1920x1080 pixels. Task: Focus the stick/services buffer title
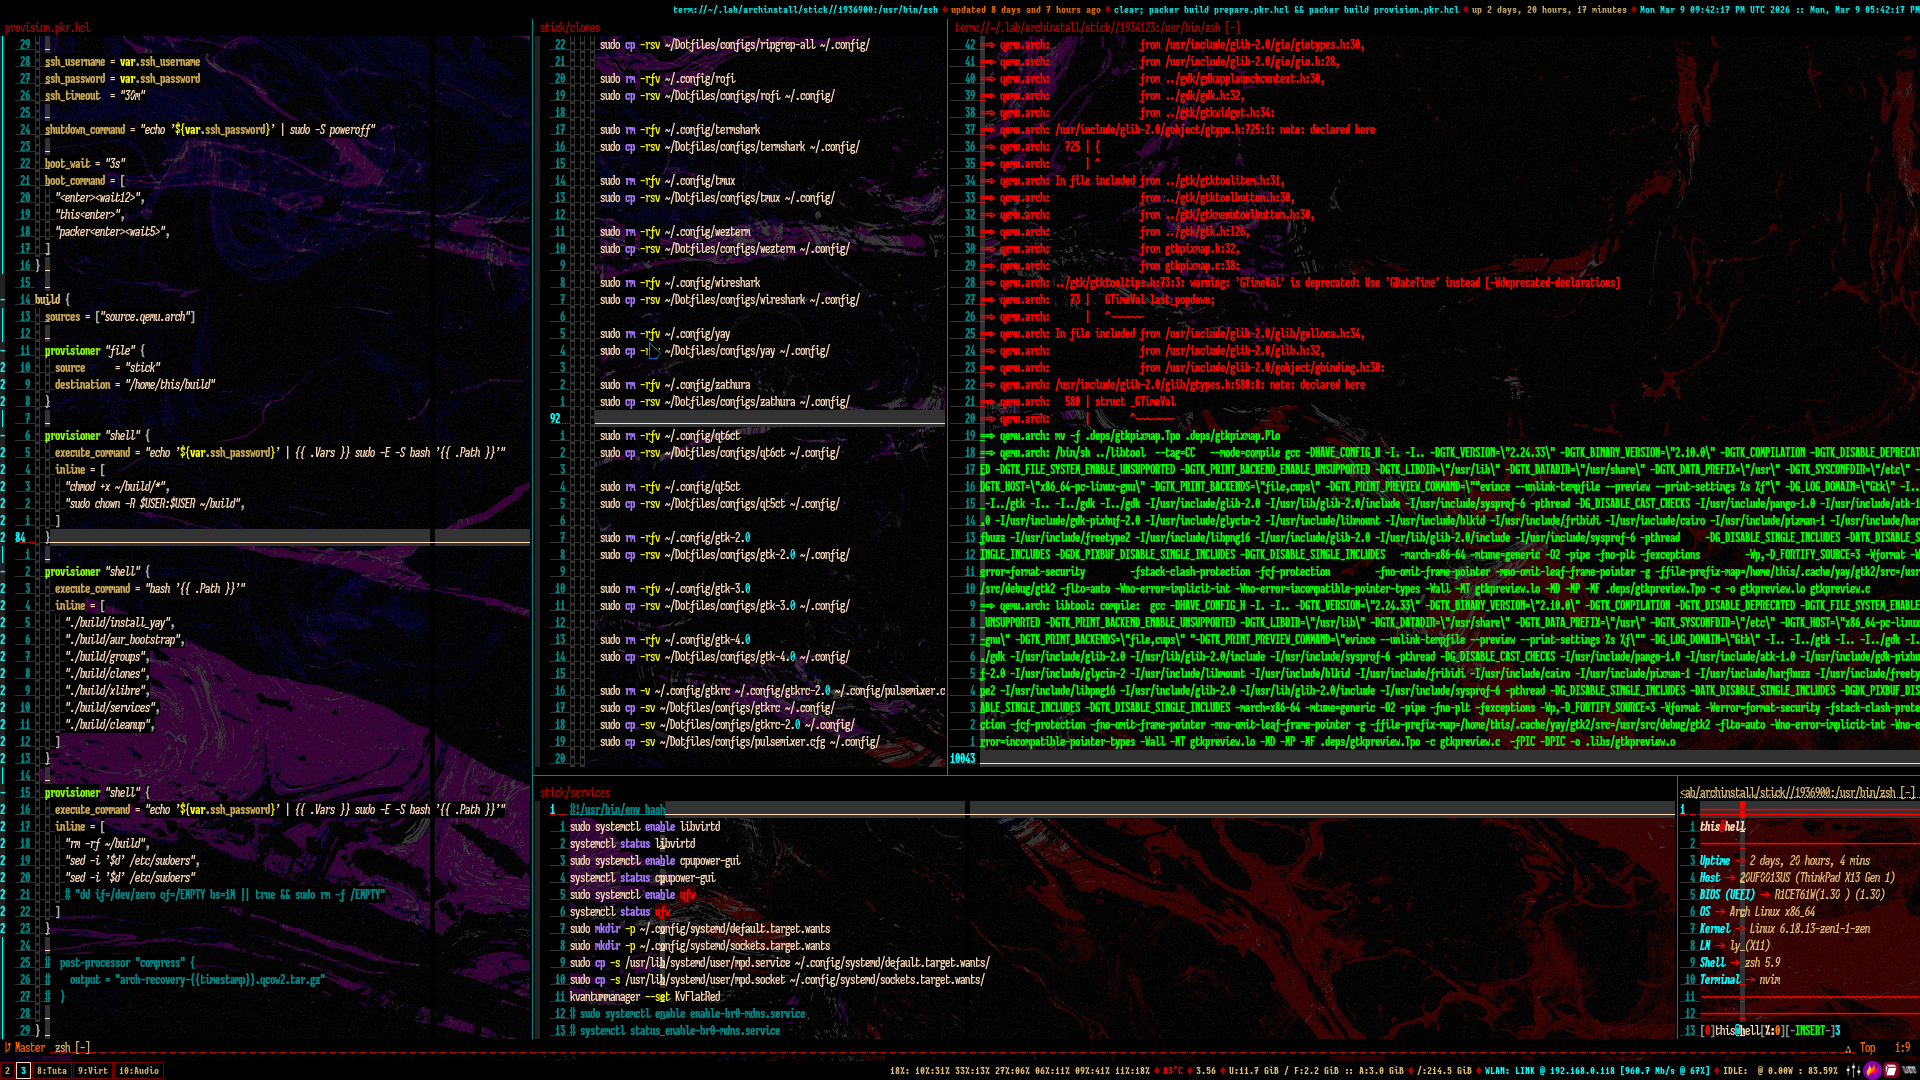[574, 792]
